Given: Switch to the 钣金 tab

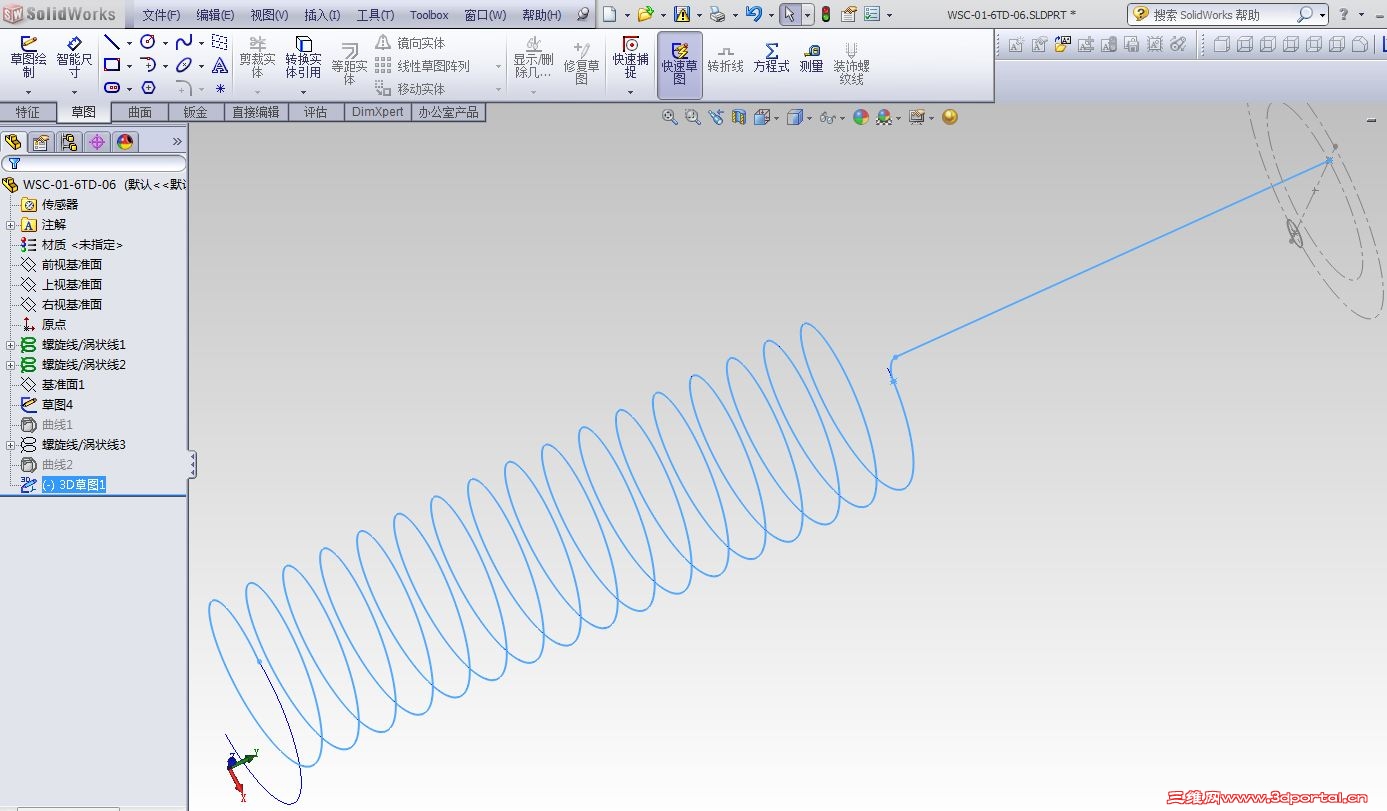Looking at the screenshot, I should (196, 112).
